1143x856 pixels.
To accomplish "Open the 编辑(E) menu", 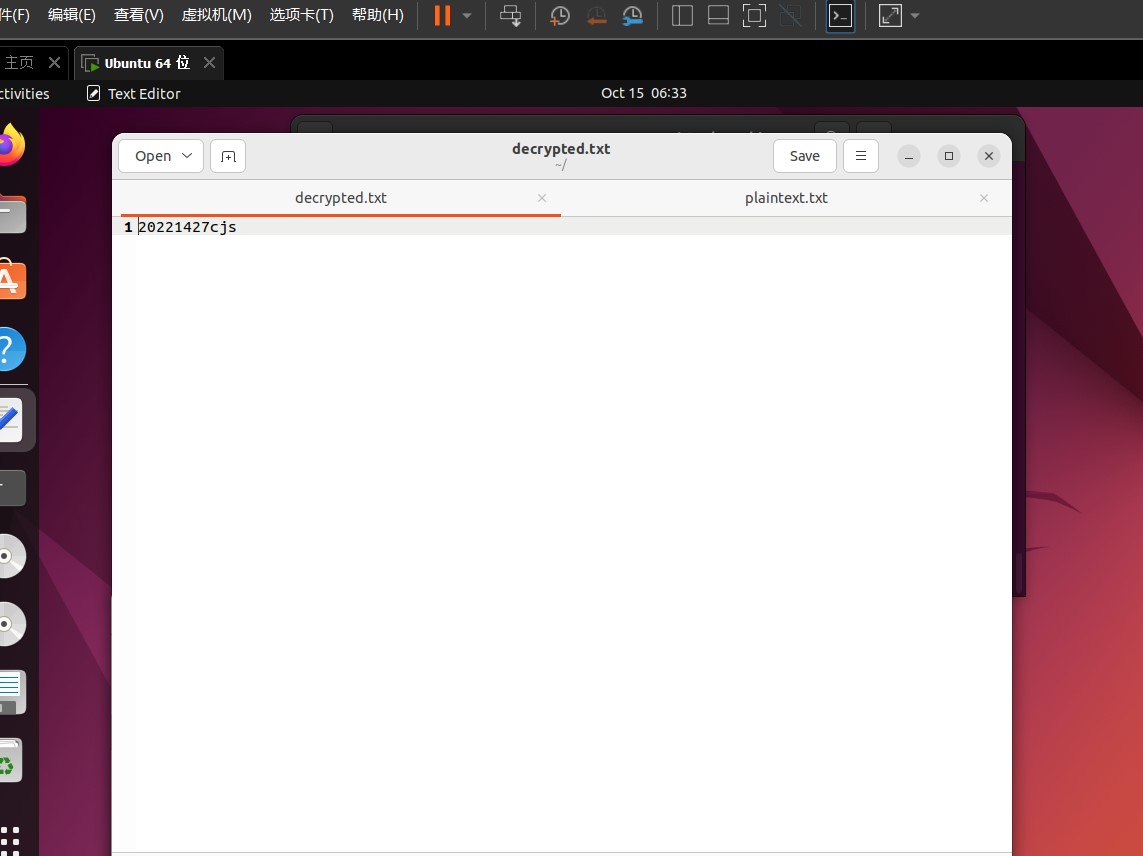I will (x=71, y=15).
